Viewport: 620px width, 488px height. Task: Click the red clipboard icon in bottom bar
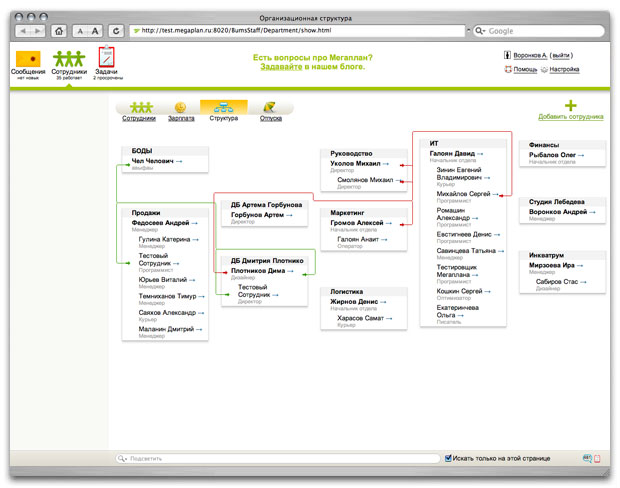597,459
